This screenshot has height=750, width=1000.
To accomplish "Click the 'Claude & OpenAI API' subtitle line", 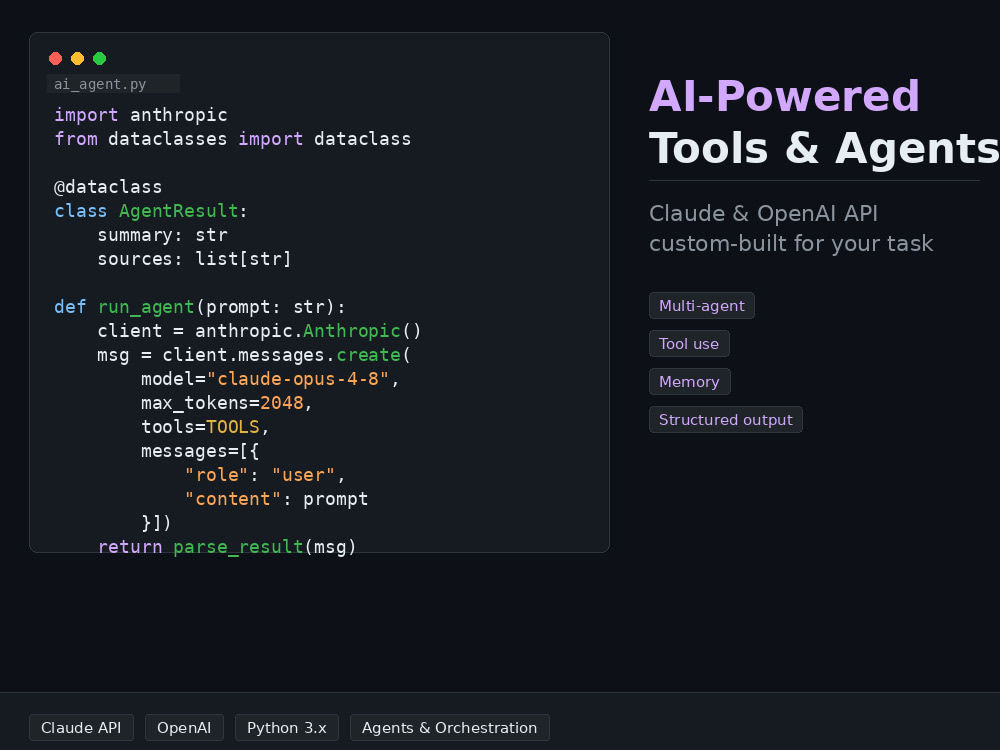I will click(x=763, y=213).
